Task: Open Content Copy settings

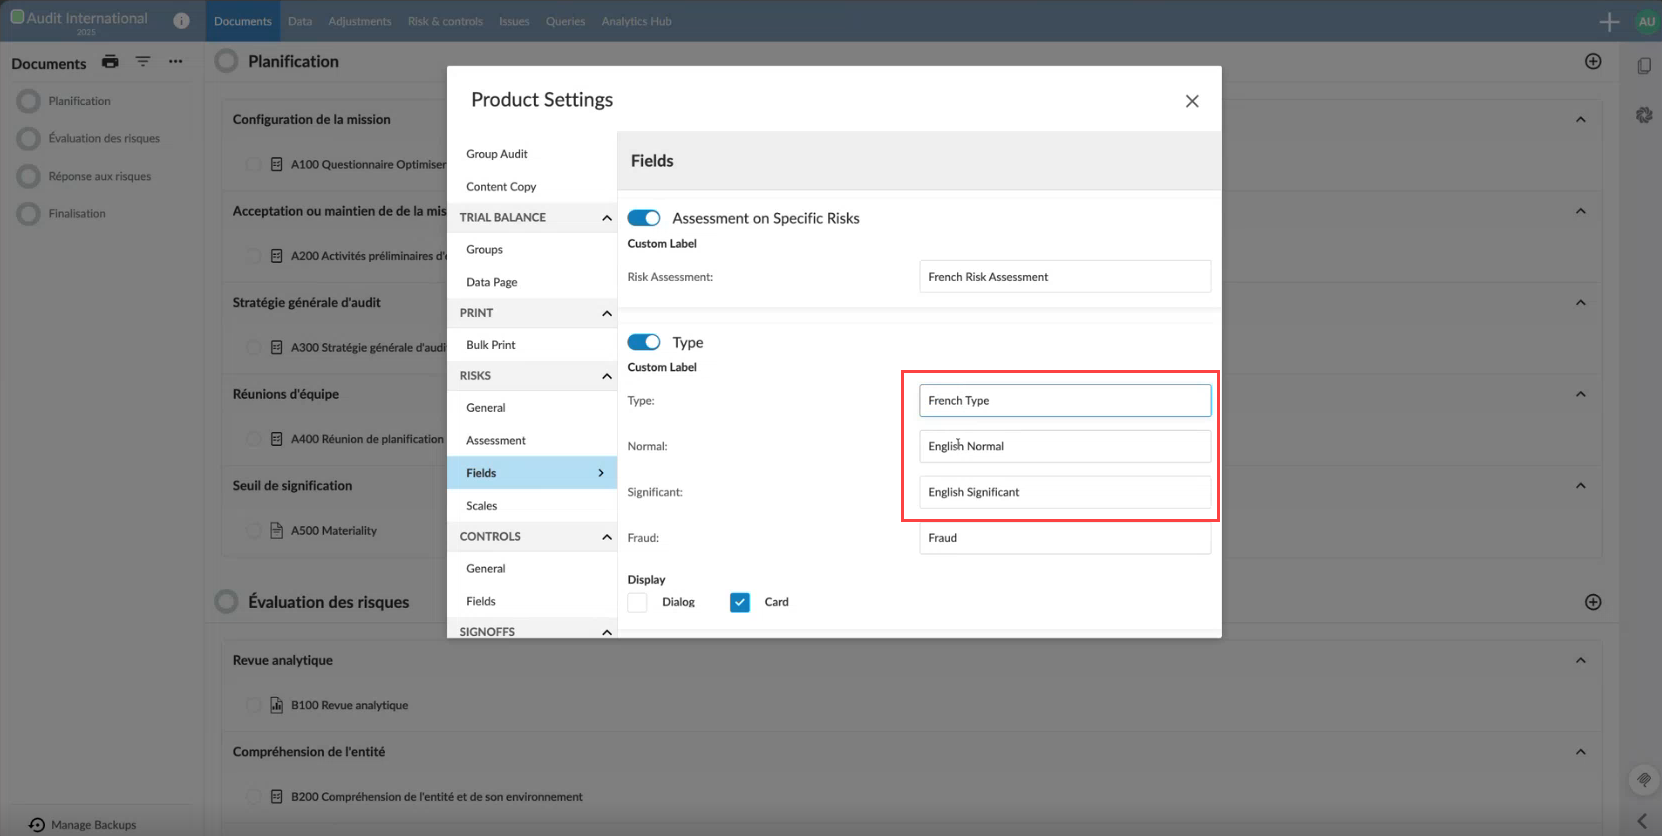Action: pos(532,187)
